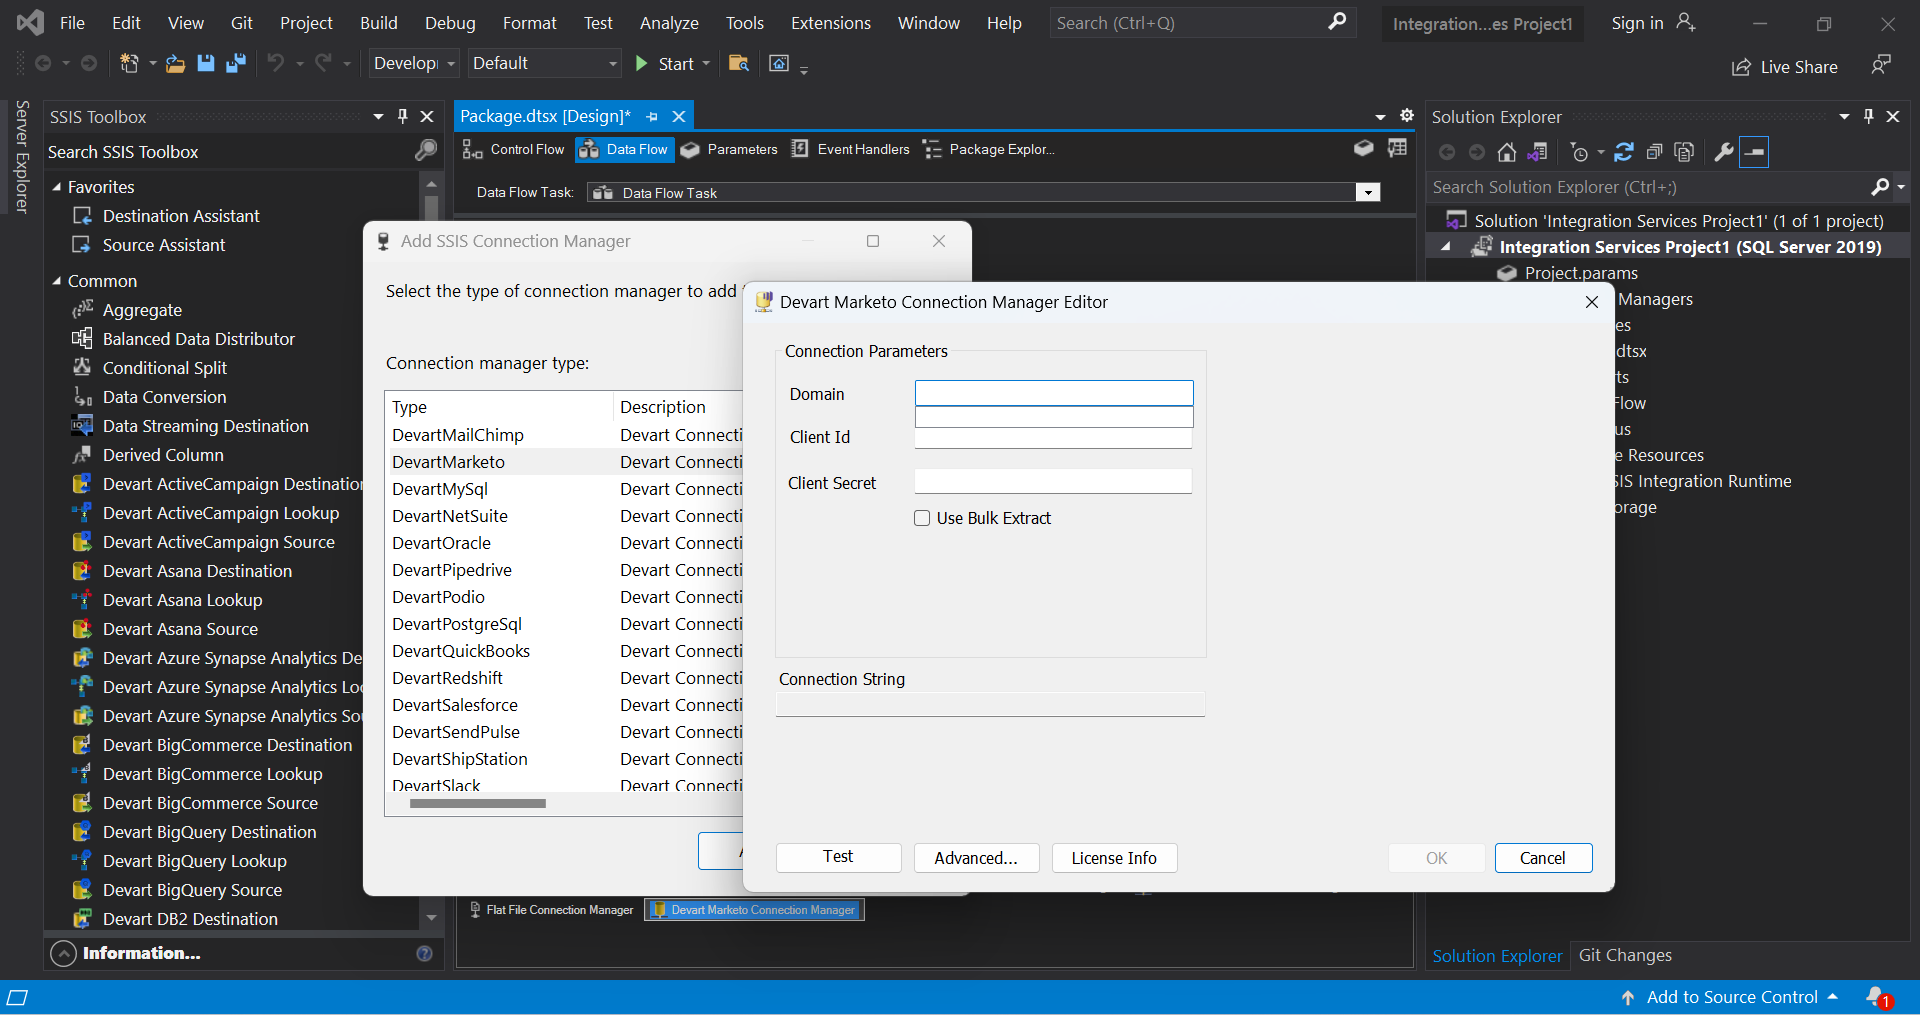
Task: Click the Solution Explorer Properties wrench icon
Action: click(1724, 152)
